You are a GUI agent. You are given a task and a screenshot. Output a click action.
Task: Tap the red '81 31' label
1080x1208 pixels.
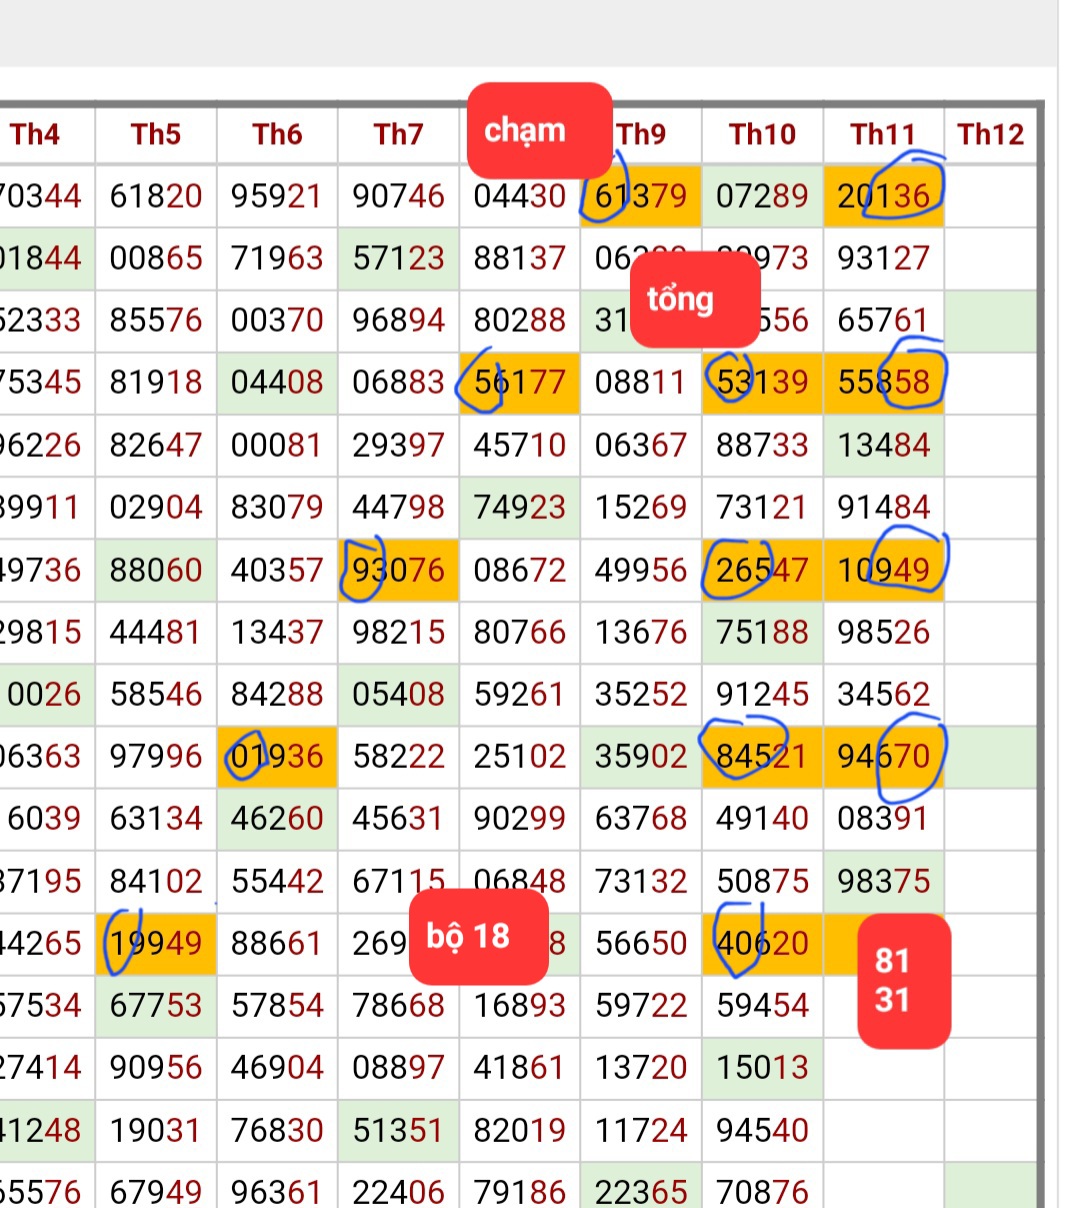click(904, 981)
